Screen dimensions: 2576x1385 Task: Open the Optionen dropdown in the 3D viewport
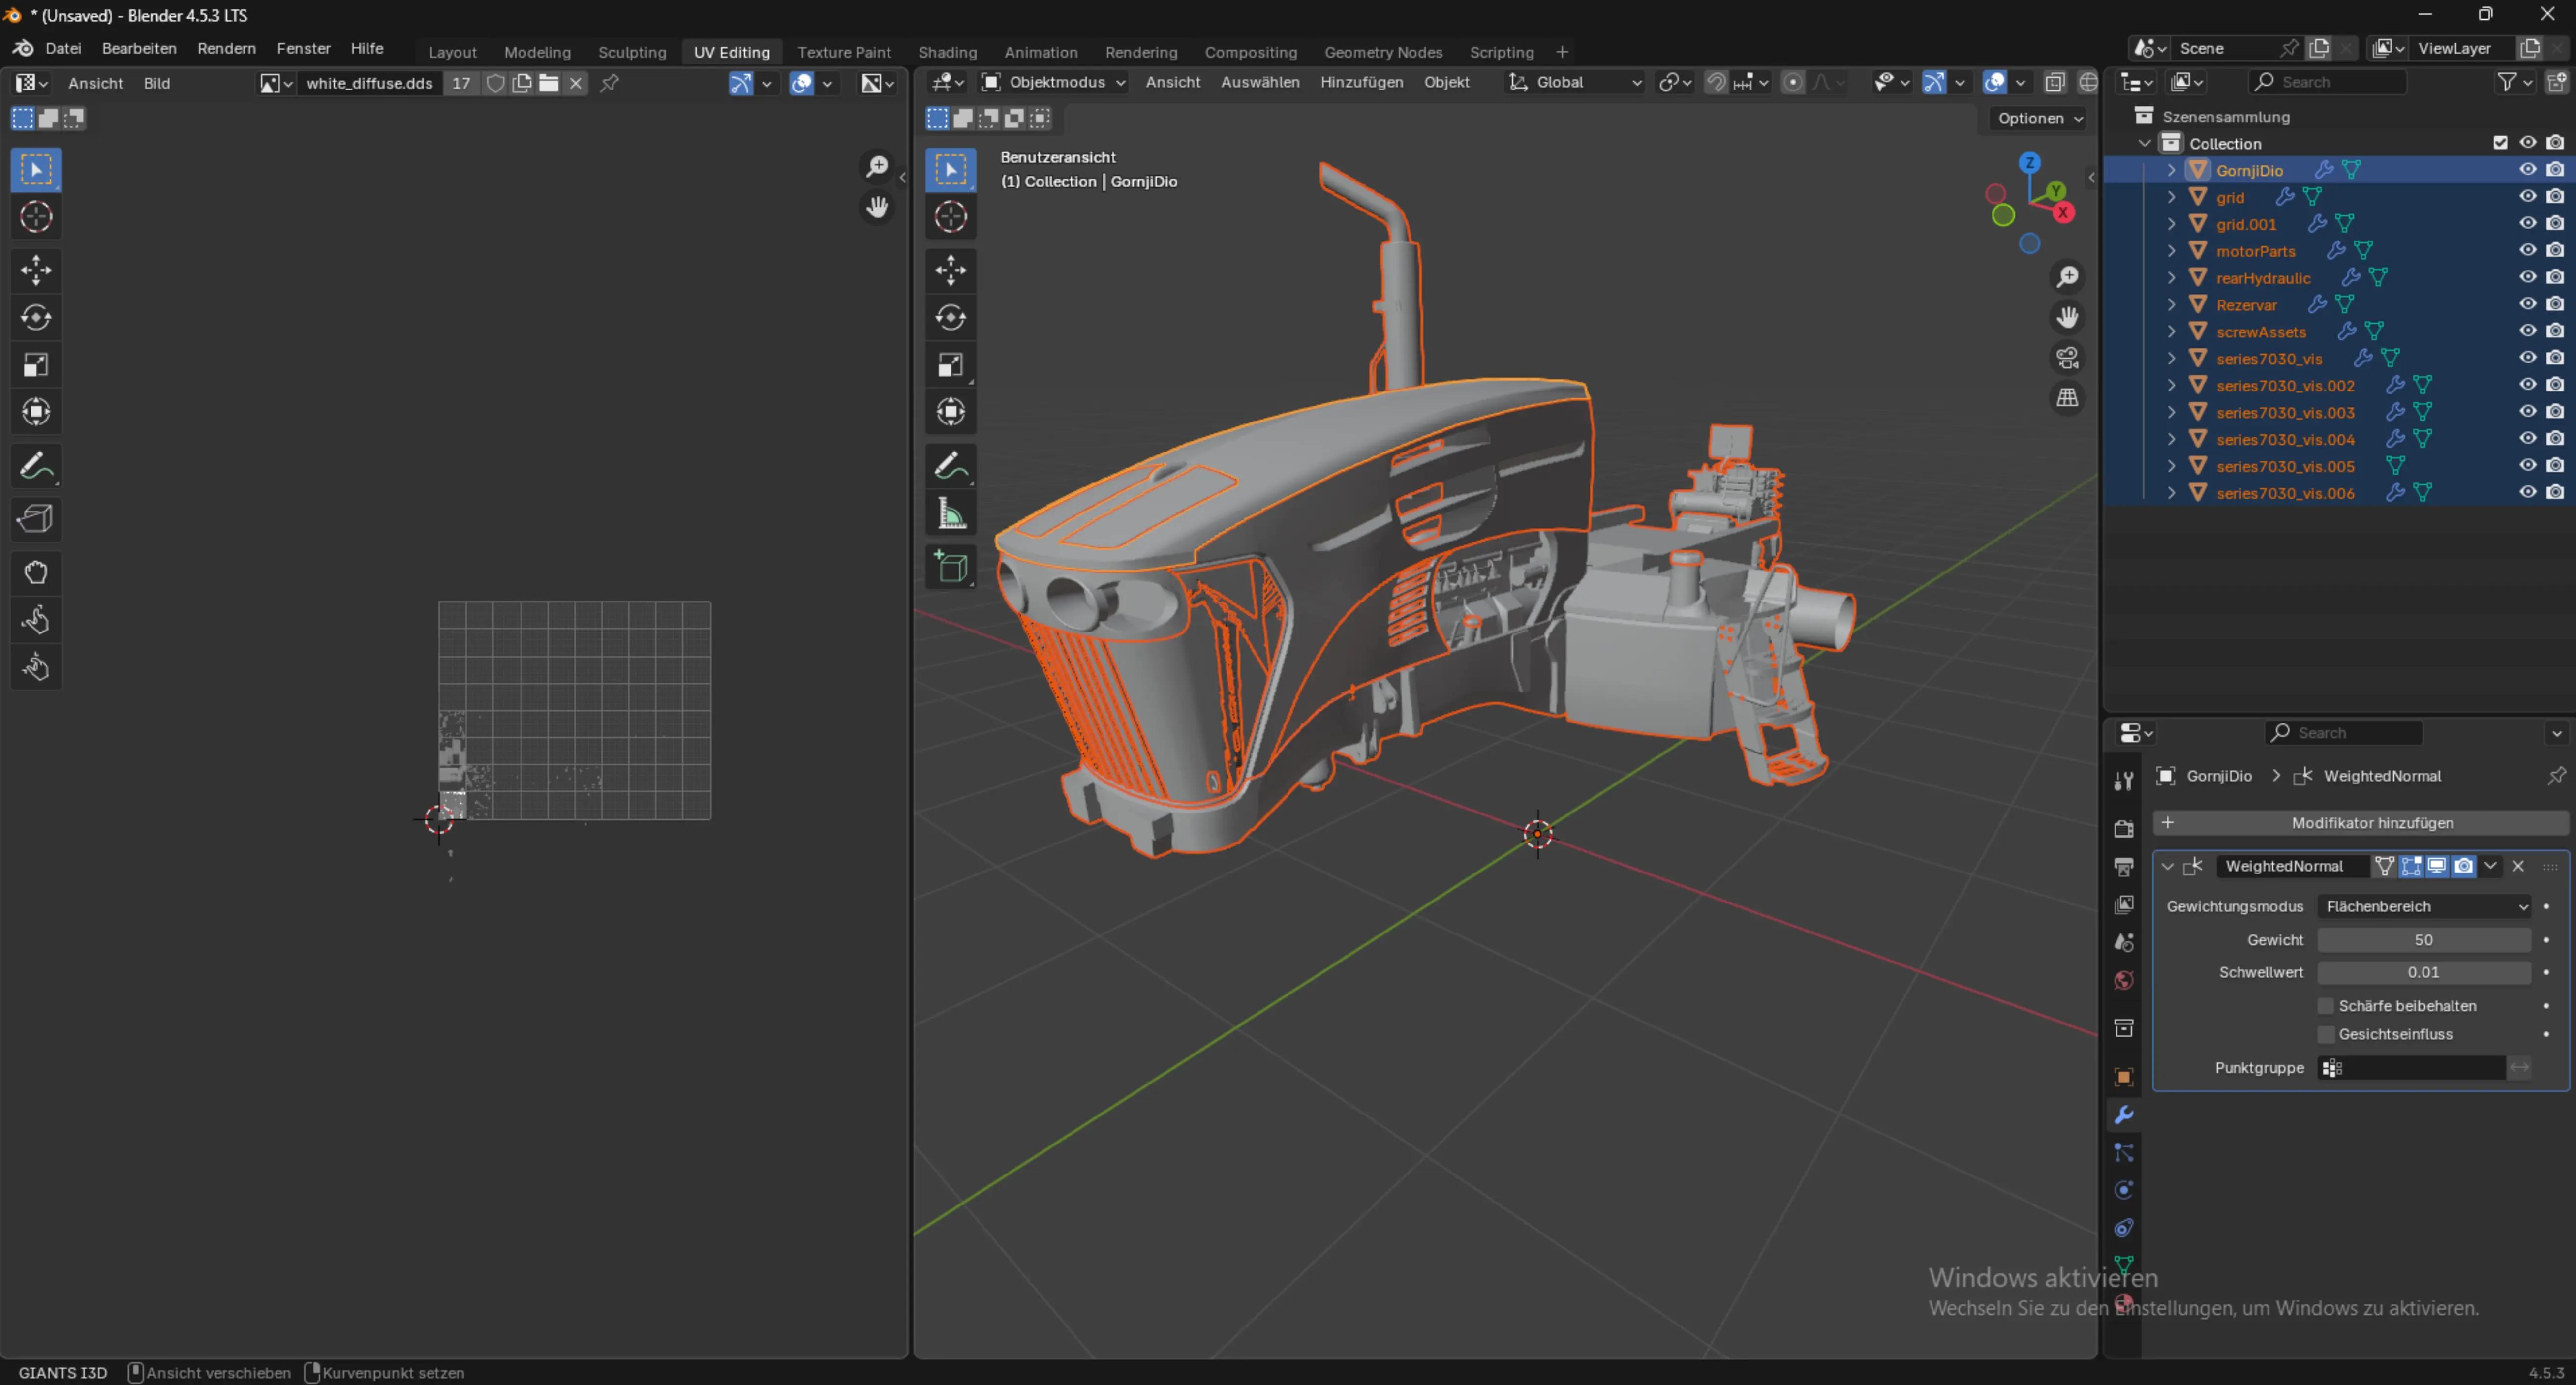tap(2039, 118)
